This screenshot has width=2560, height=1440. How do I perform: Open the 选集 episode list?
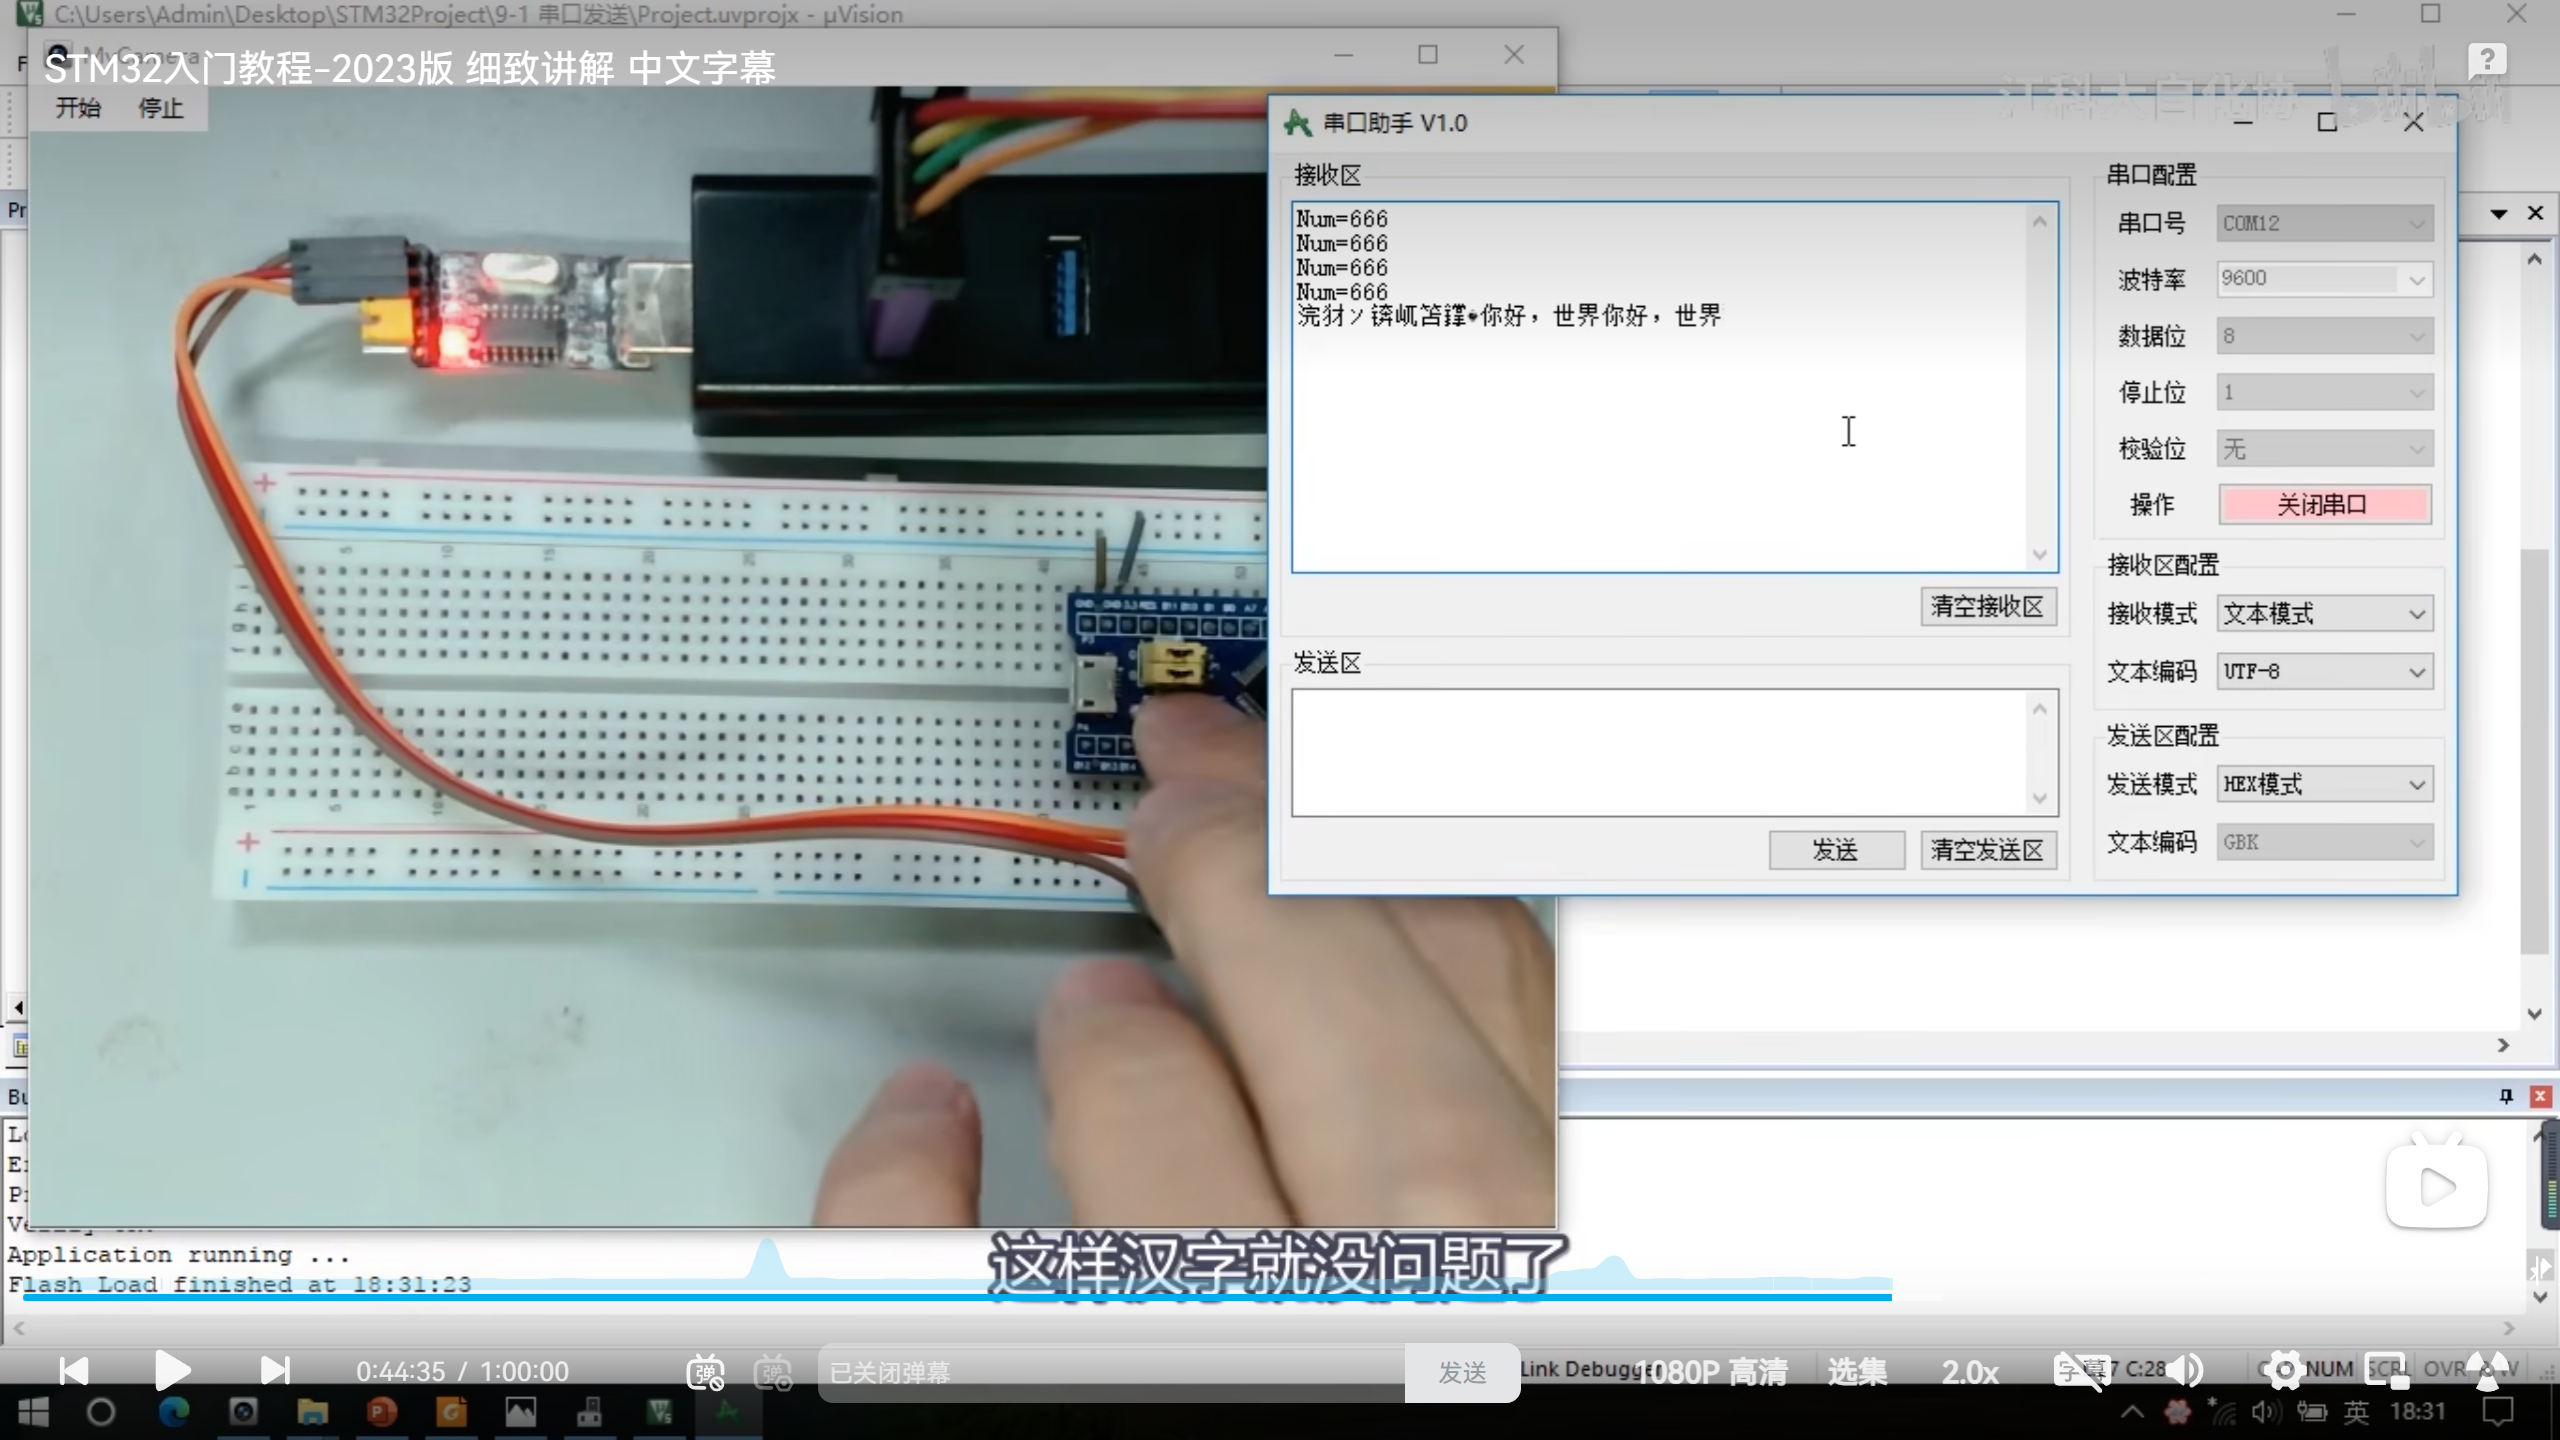[x=1857, y=1372]
